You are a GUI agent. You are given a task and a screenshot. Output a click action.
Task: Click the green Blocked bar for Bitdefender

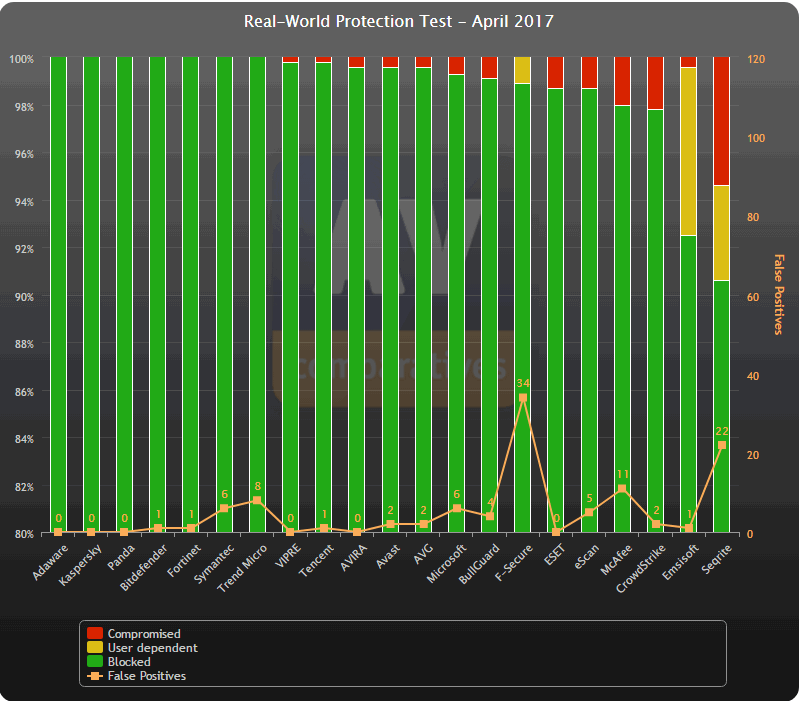157,294
